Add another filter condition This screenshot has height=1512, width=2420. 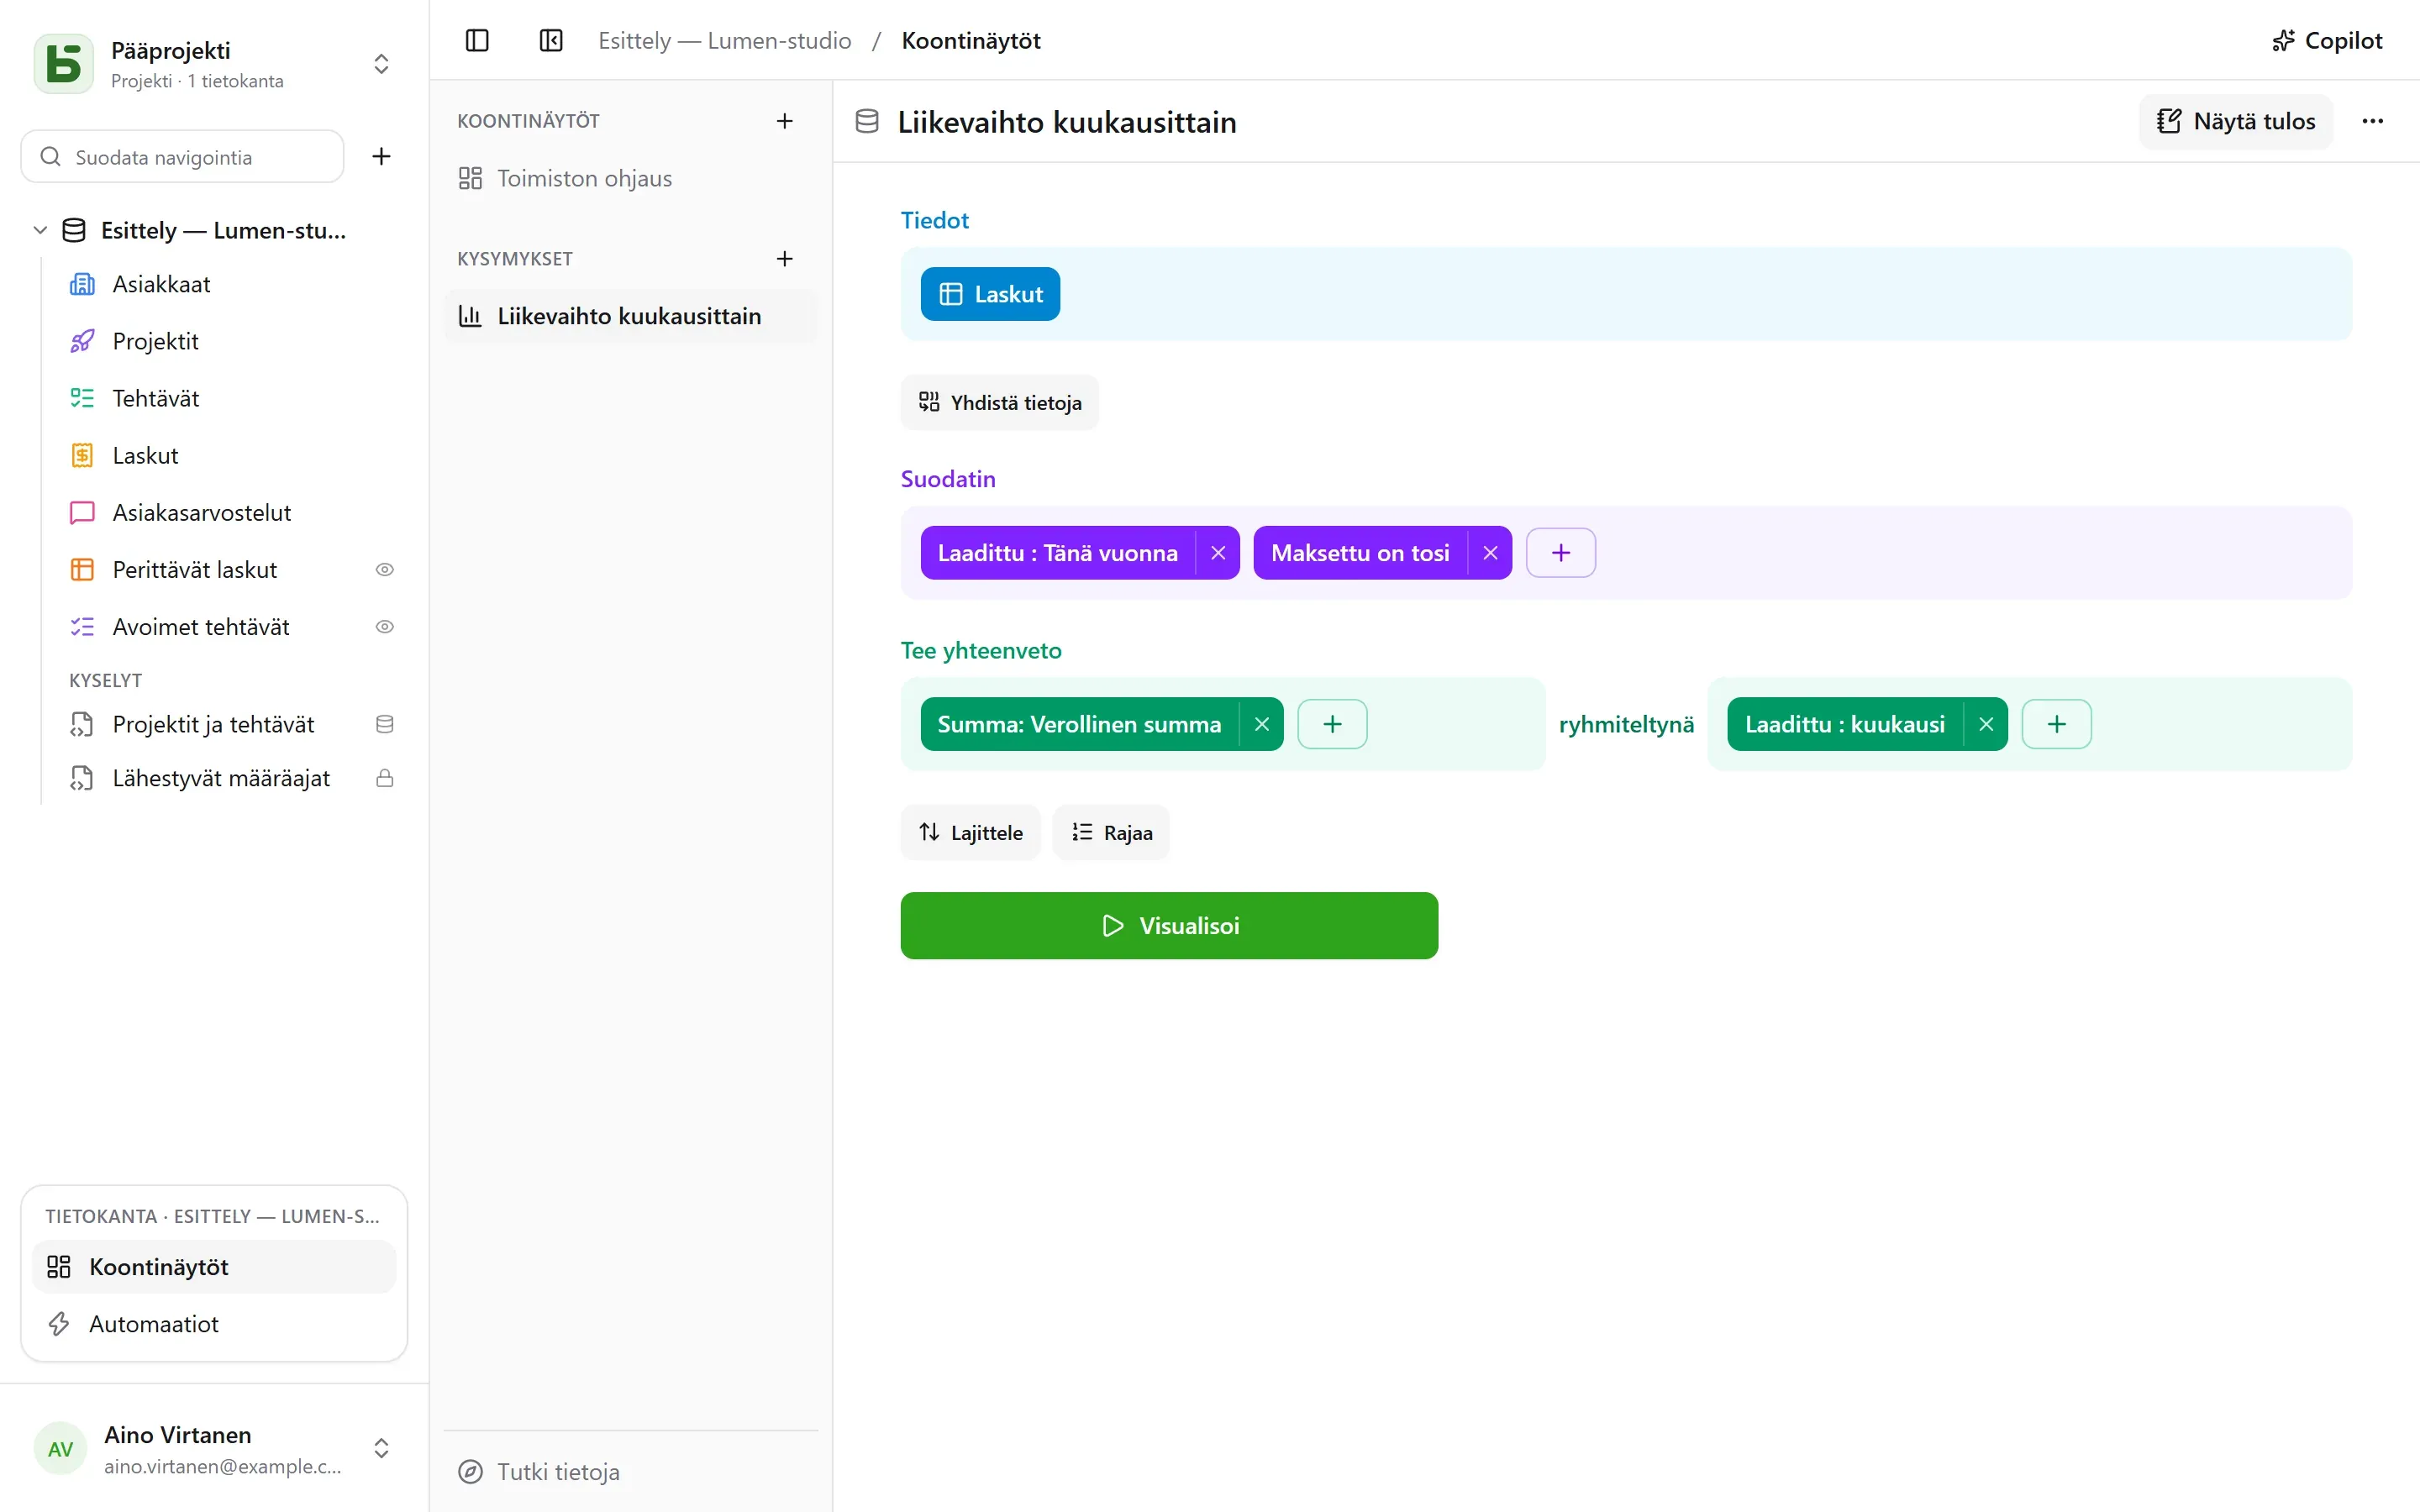click(x=1561, y=553)
